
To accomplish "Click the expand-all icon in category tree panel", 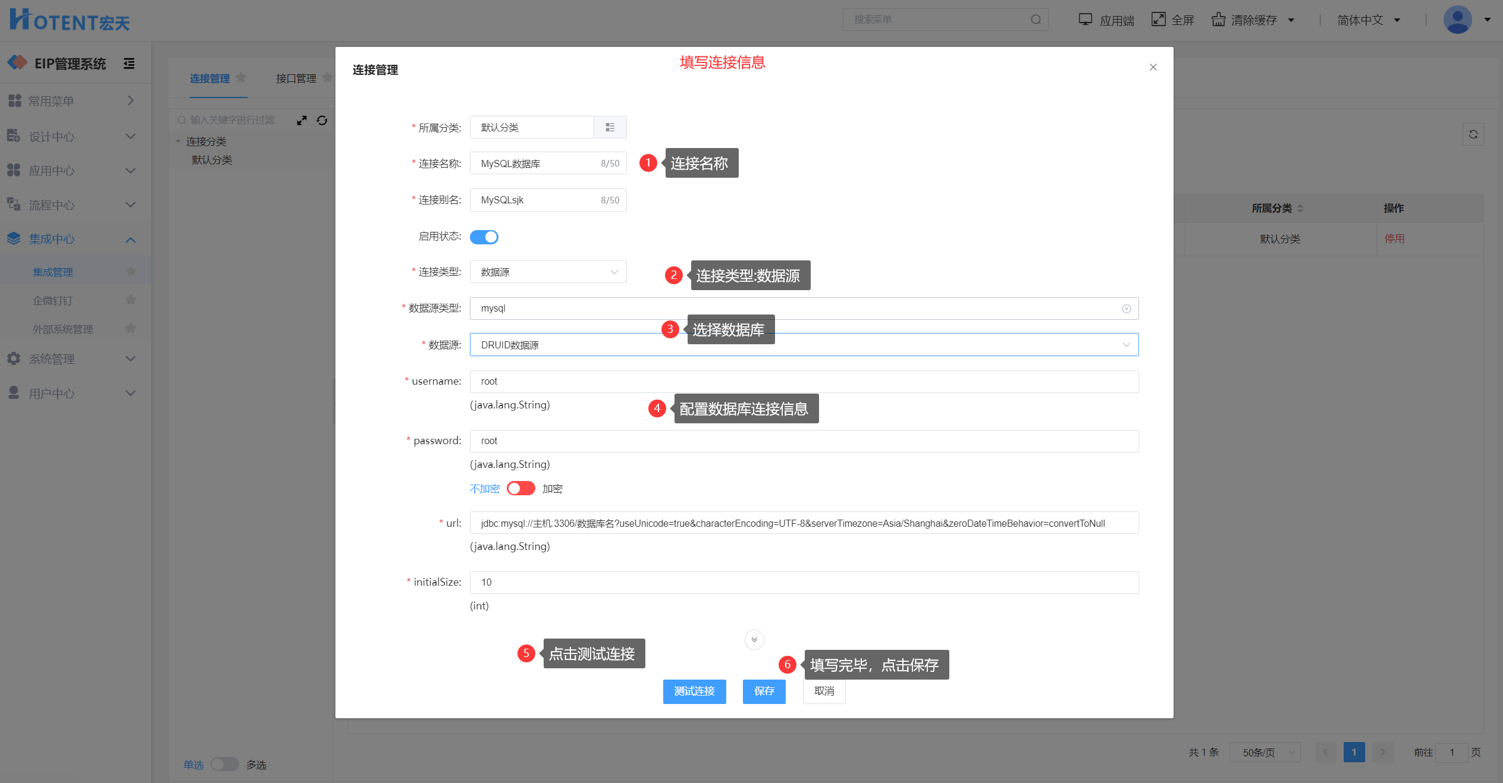I will point(302,120).
